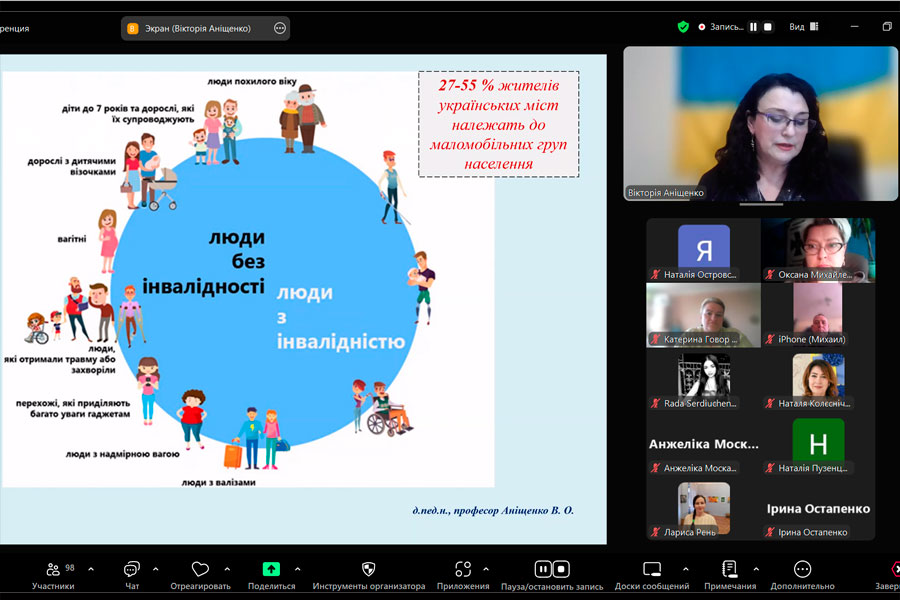Click muted mic icon of Rada Serdiuchen...
This screenshot has height=600, width=900.
[x=655, y=404]
